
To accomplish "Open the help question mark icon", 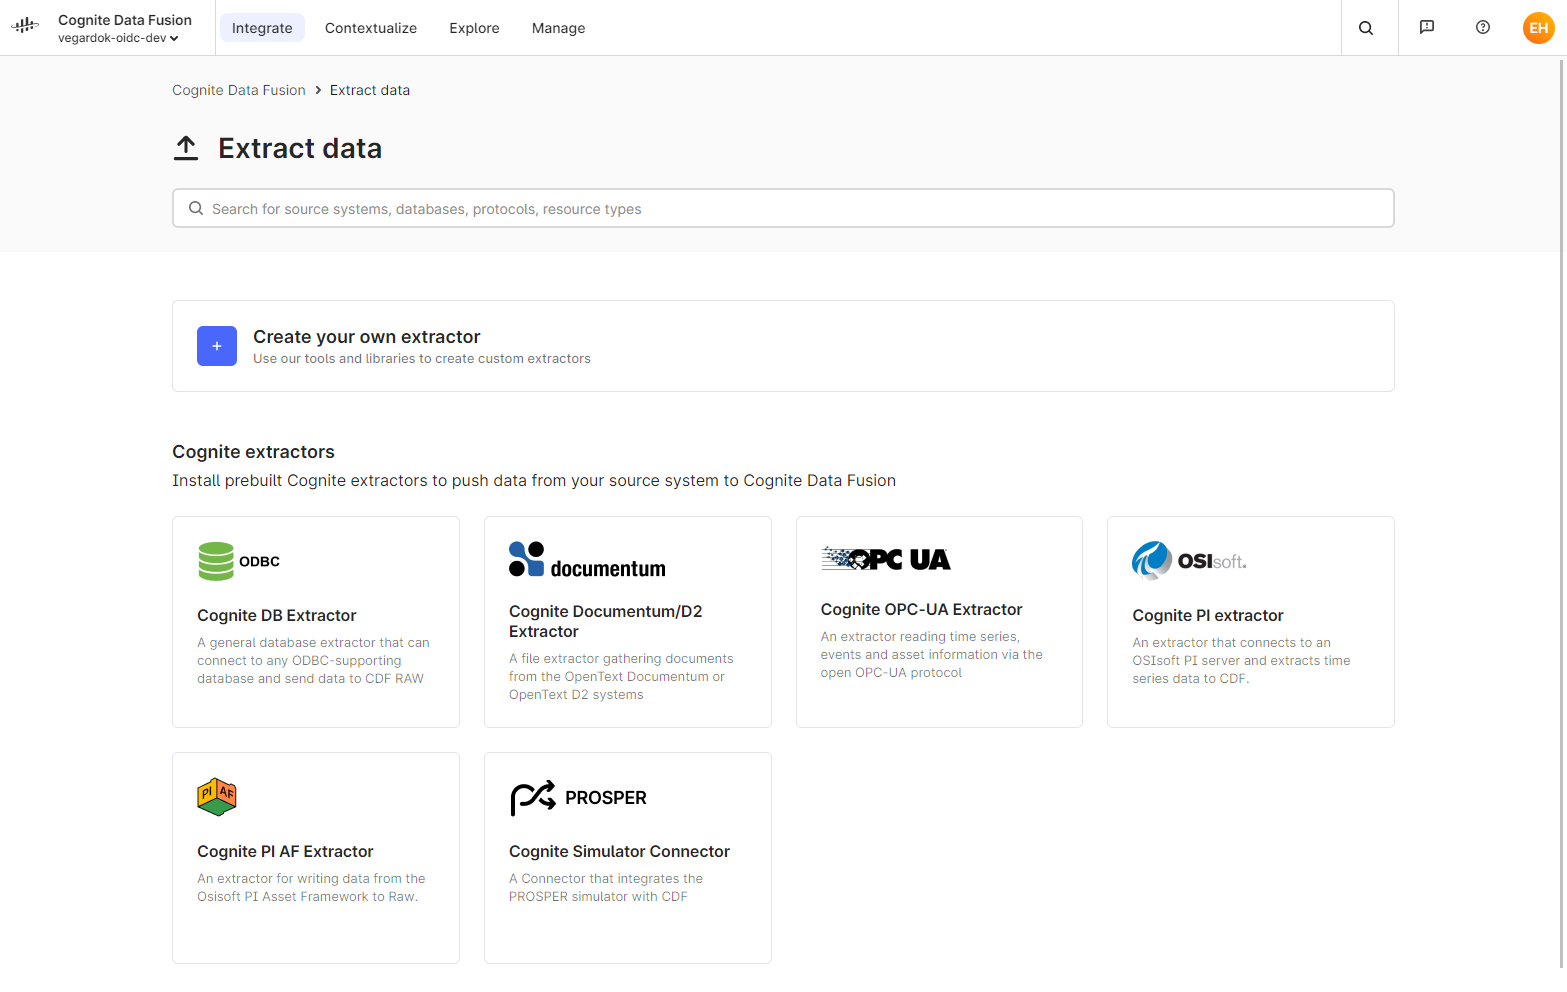I will pos(1483,27).
